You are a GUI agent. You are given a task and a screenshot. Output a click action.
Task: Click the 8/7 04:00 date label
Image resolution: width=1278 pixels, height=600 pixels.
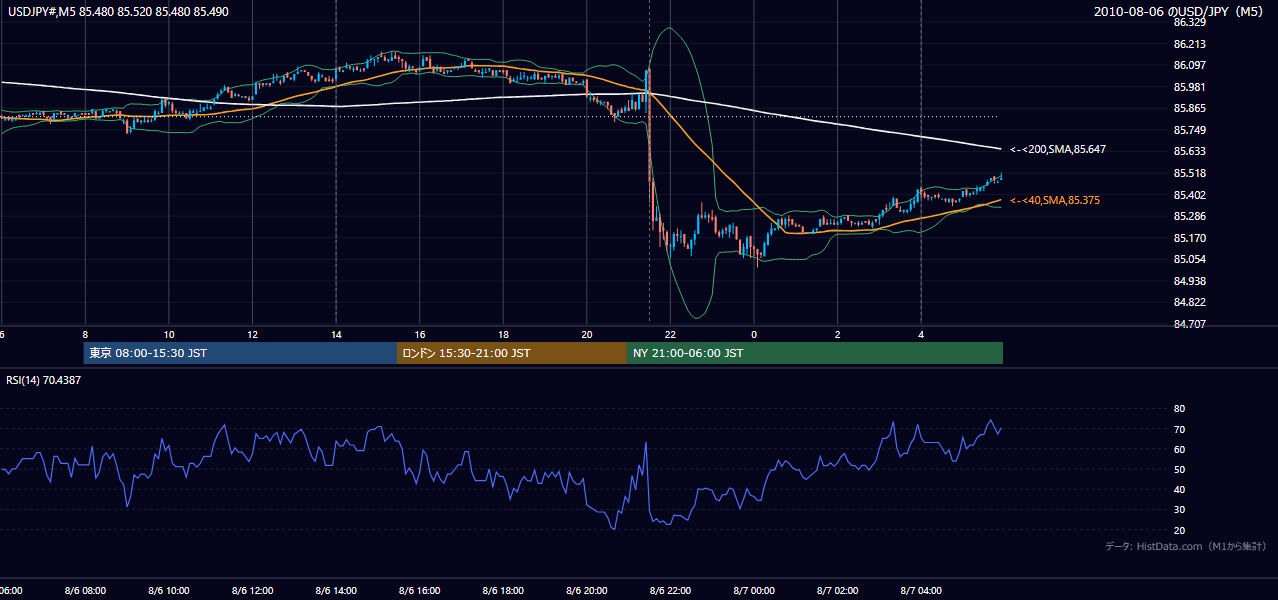pos(921,591)
